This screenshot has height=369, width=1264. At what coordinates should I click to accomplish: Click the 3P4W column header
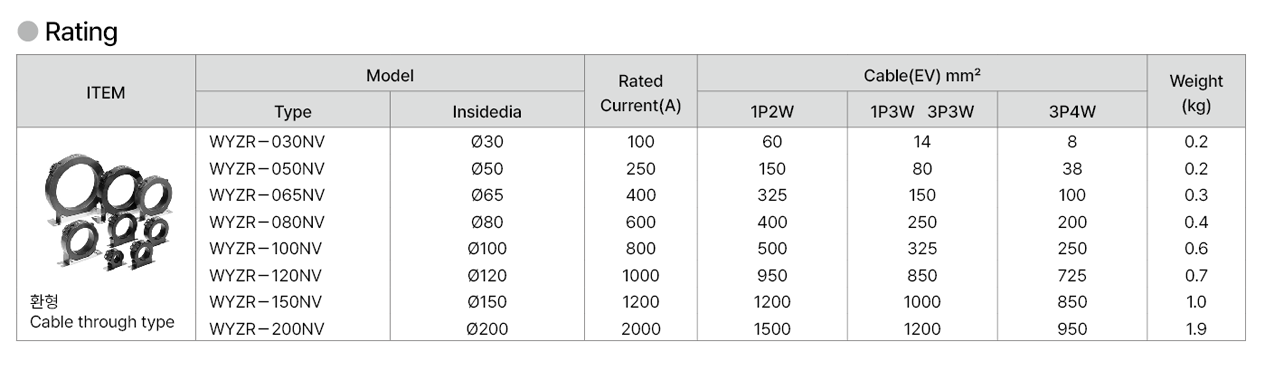click(x=1072, y=112)
